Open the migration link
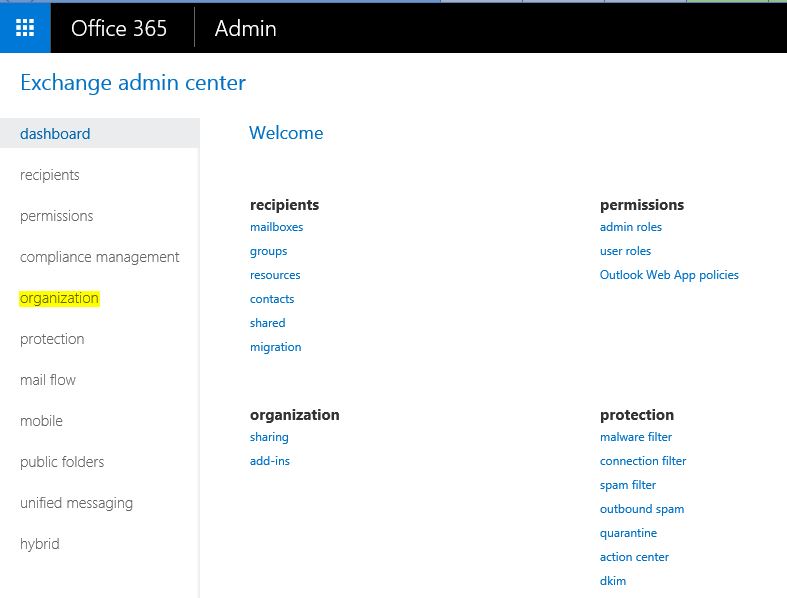Viewport: 787px width, 598px height. coord(276,347)
